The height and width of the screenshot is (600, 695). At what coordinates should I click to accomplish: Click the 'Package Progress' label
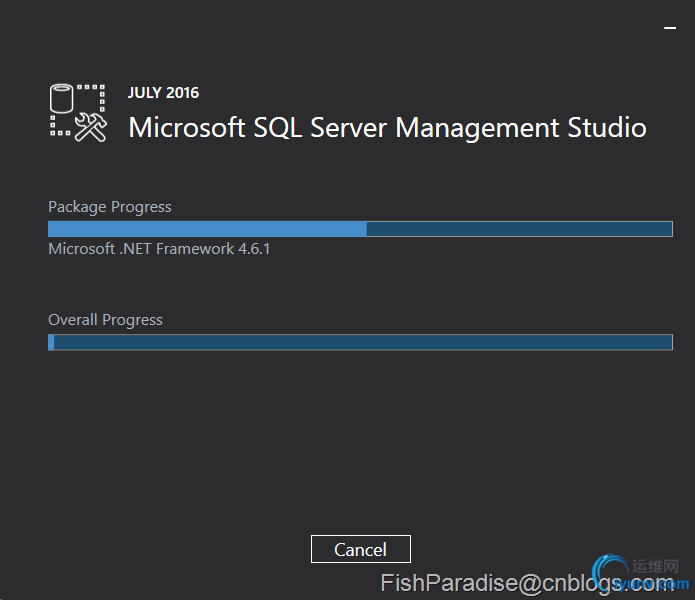(x=109, y=207)
